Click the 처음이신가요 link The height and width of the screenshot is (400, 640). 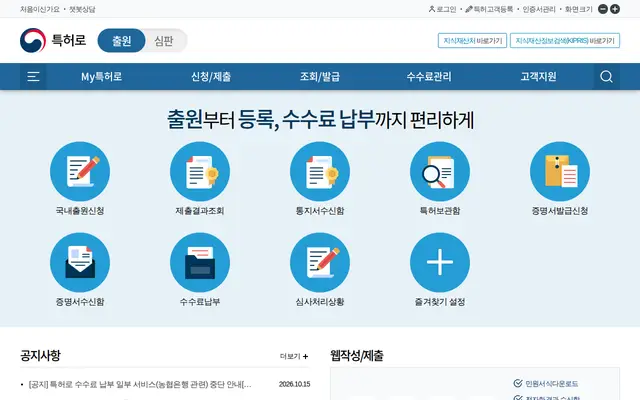[x=40, y=9]
